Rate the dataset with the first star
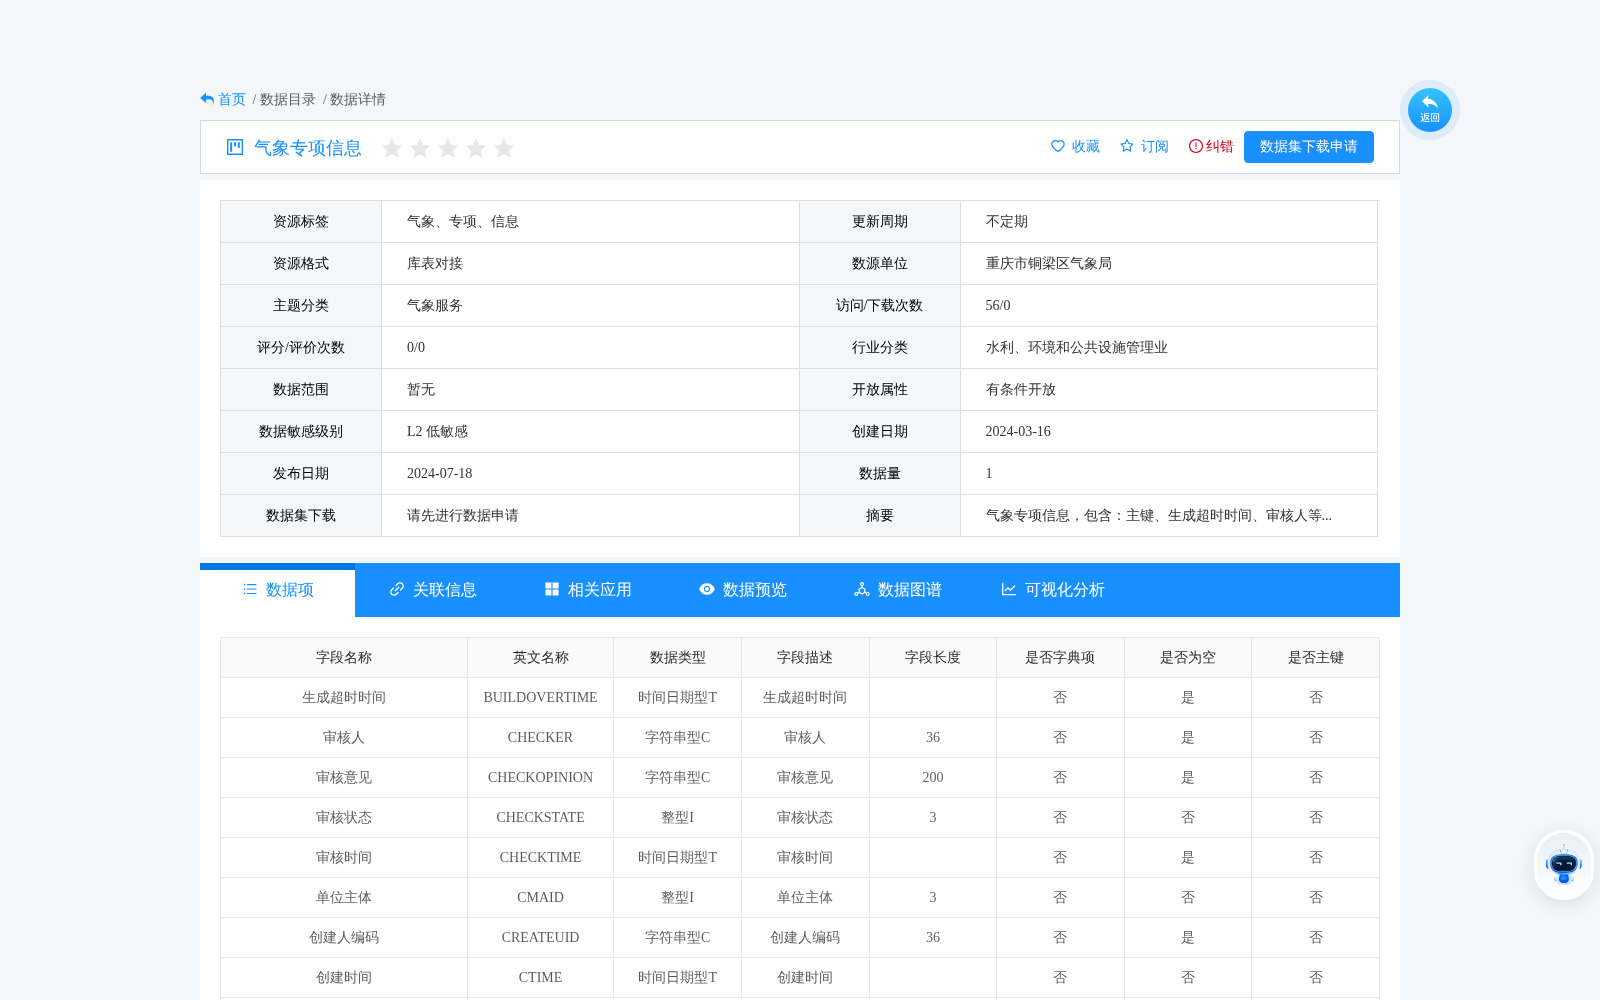 point(392,148)
